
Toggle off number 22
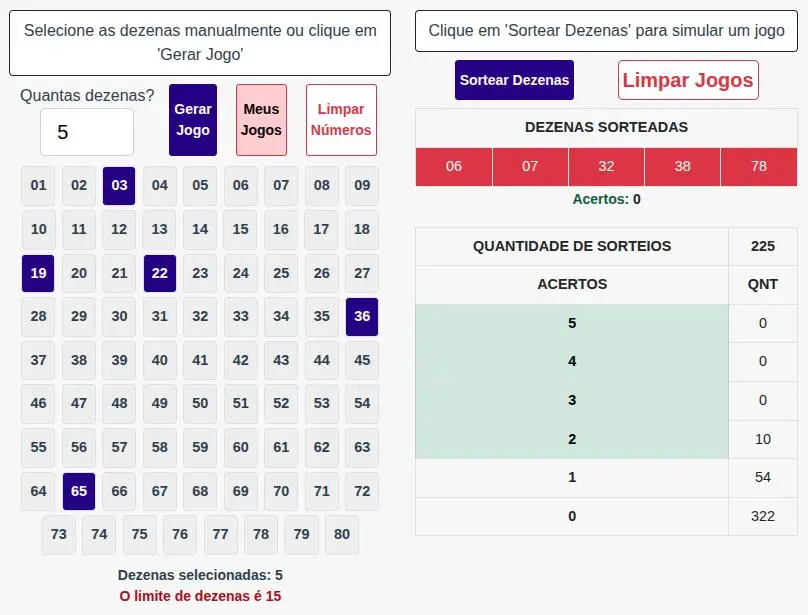point(160,273)
